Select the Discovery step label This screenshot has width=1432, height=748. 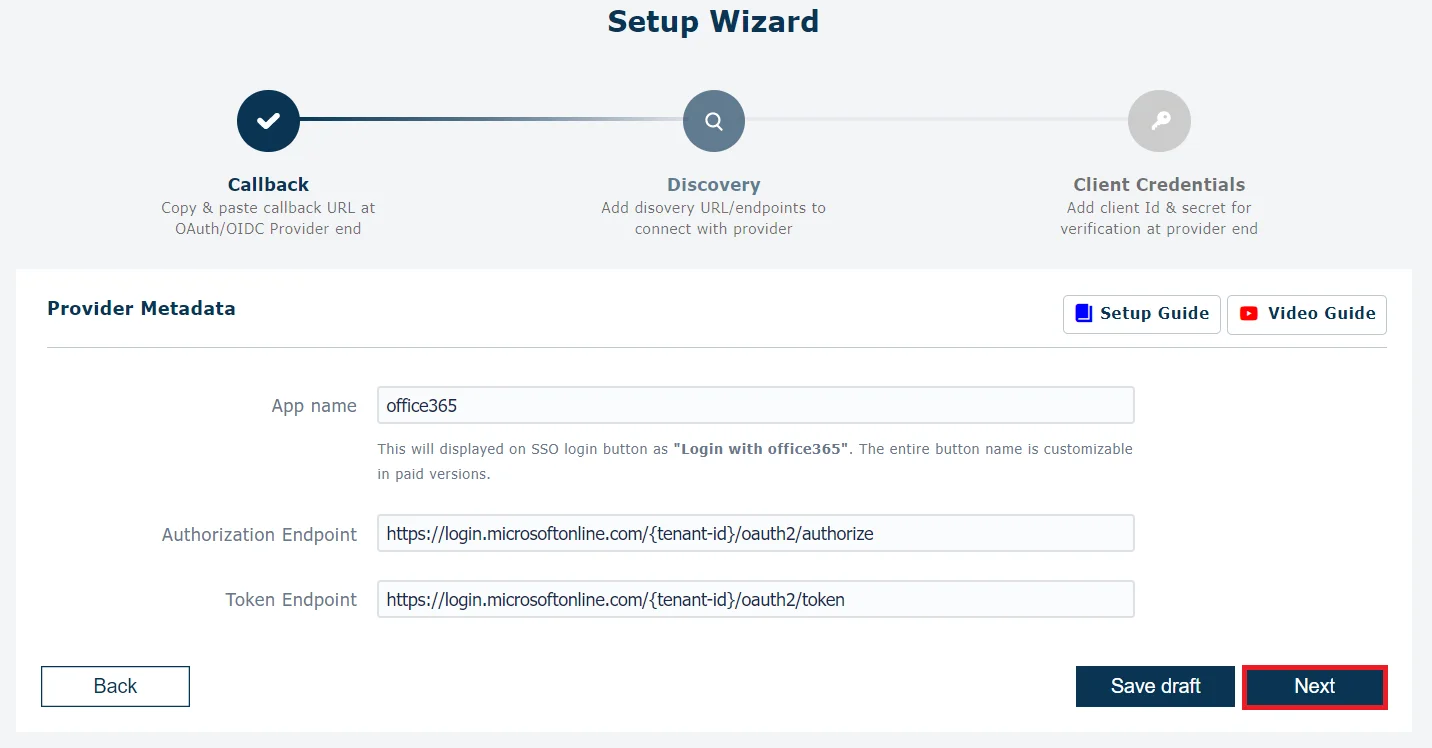[713, 185]
